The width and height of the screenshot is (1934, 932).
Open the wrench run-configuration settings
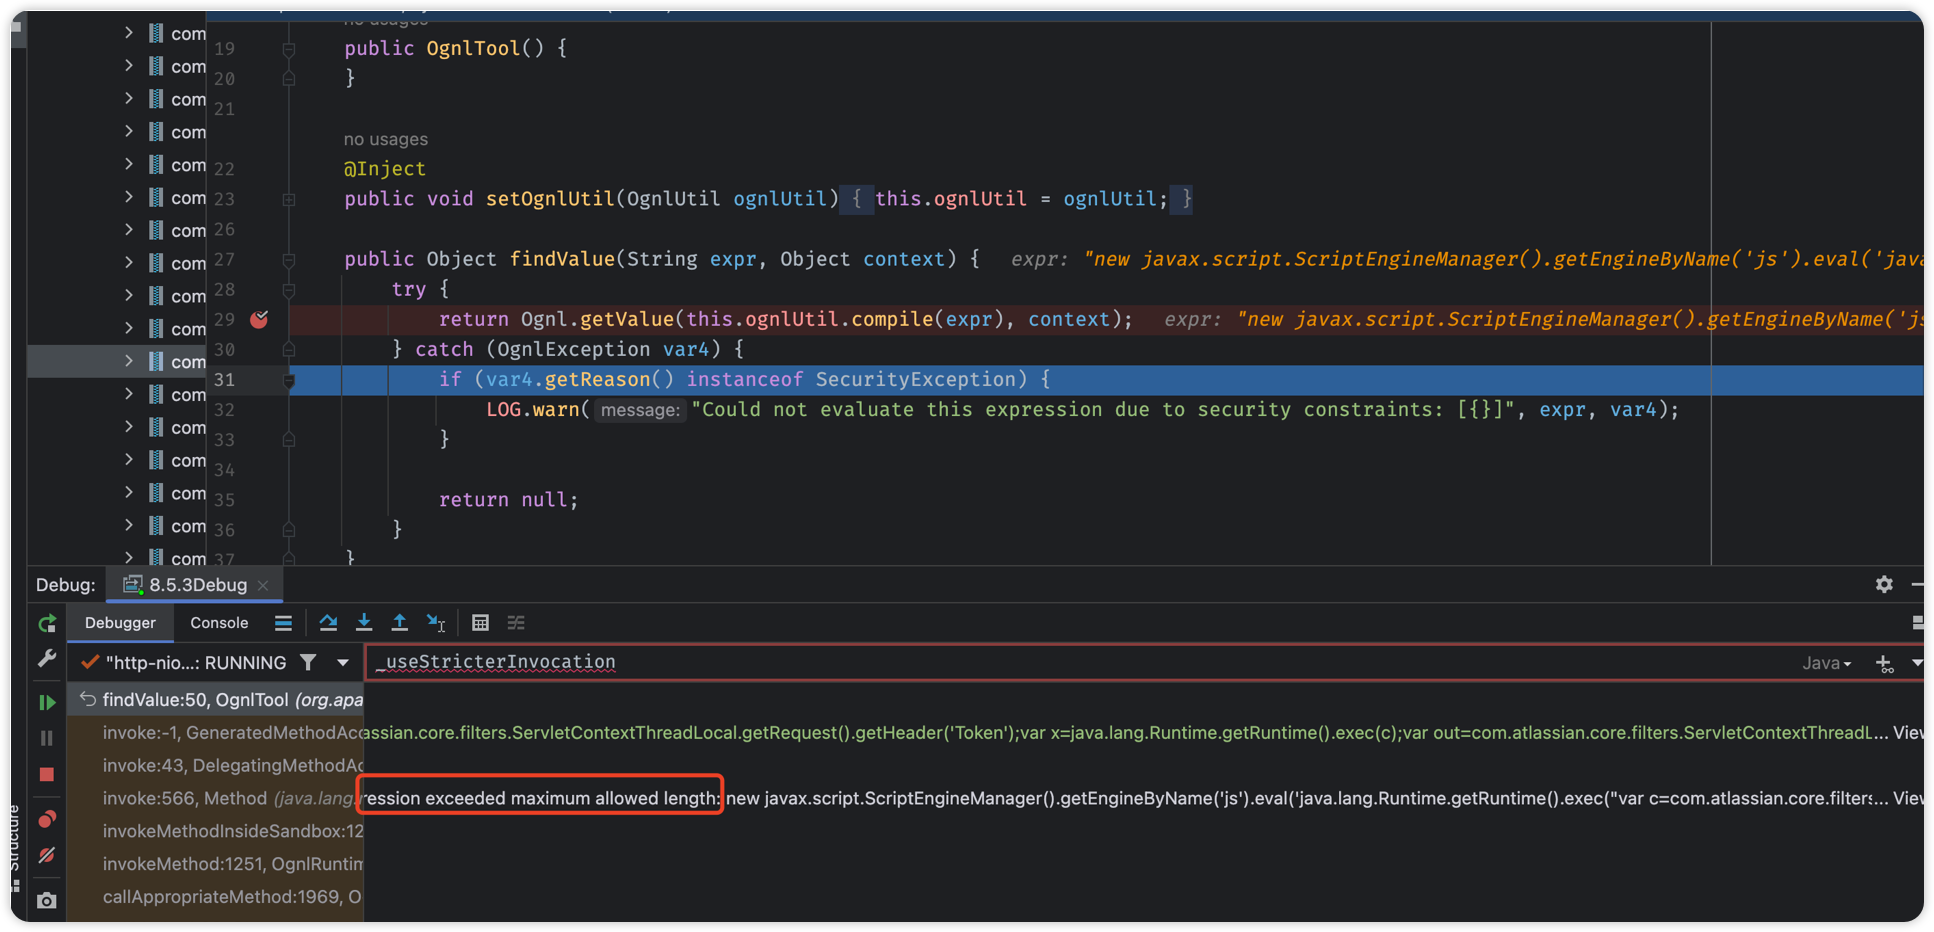pyautogui.click(x=47, y=659)
